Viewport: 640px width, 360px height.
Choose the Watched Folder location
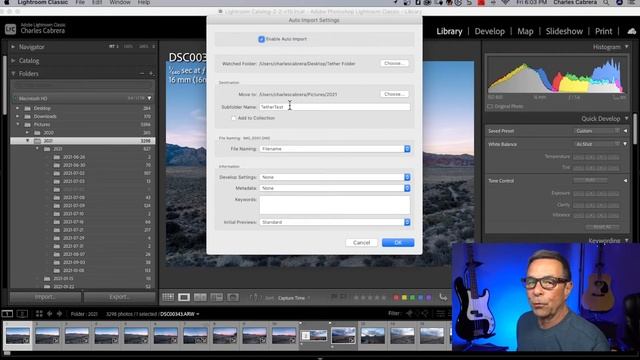tap(394, 63)
